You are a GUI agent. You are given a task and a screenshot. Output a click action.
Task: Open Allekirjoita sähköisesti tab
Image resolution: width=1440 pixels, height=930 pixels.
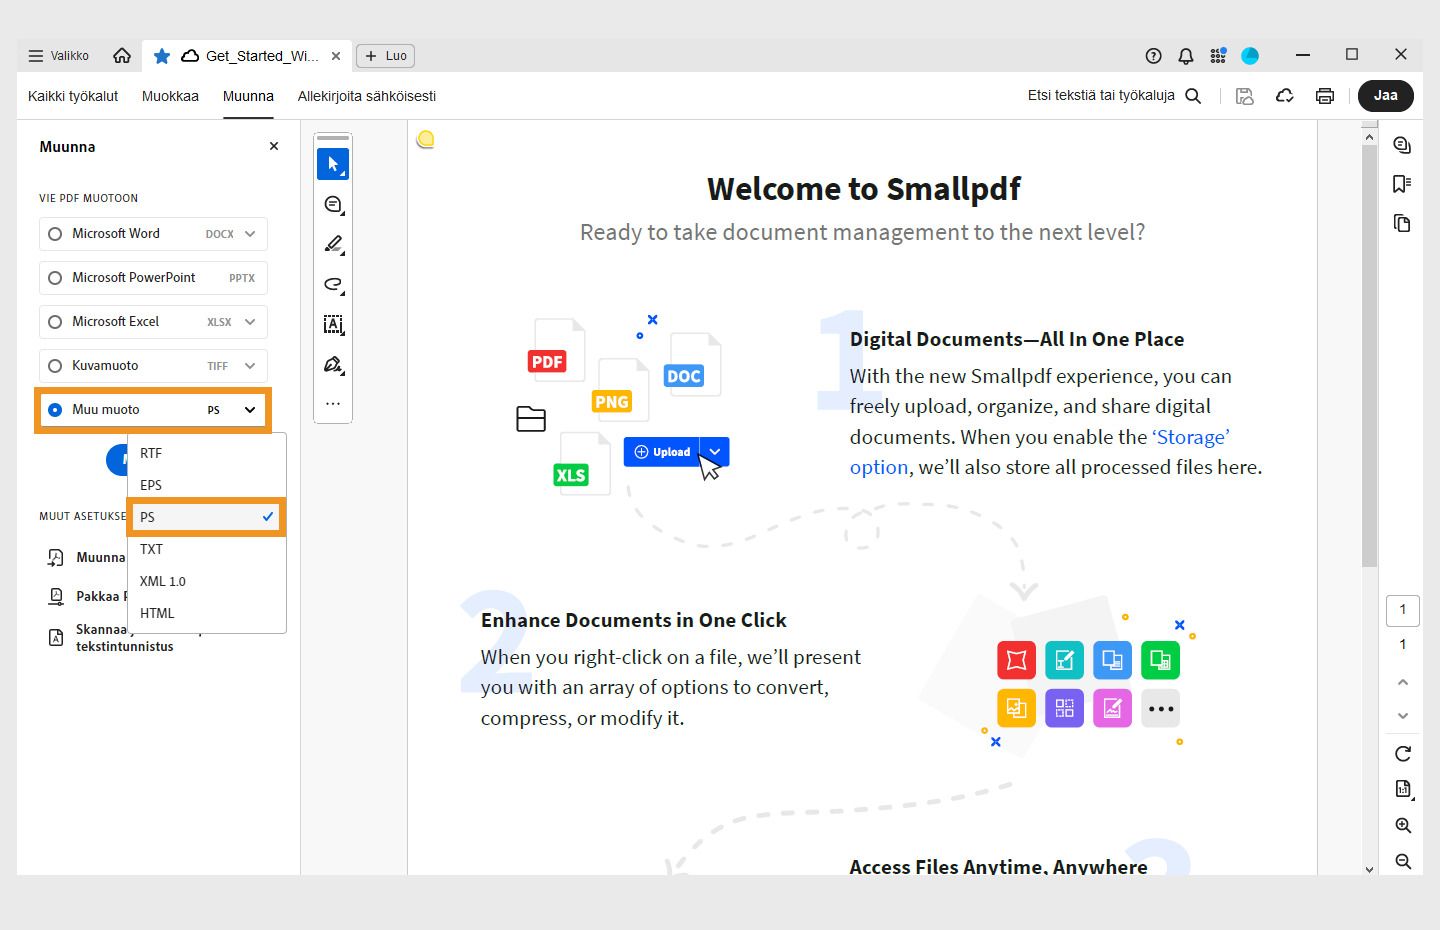367,96
